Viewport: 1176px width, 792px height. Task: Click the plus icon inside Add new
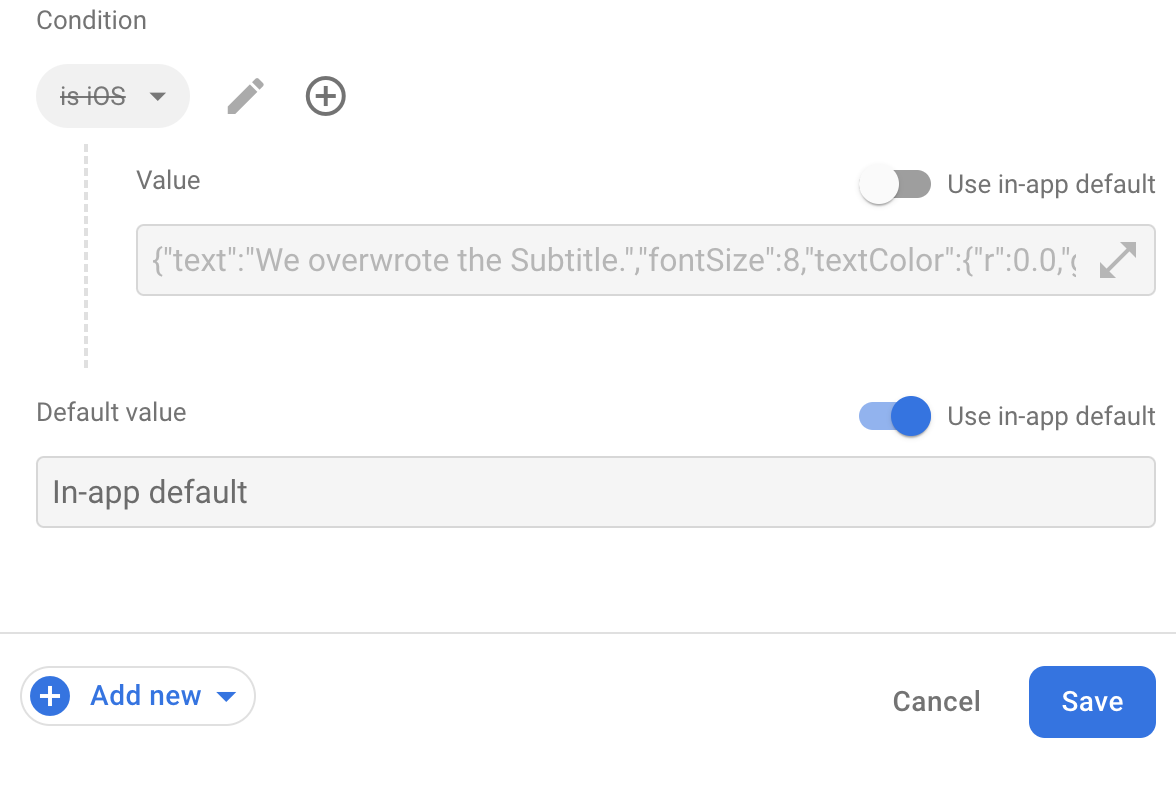click(49, 696)
